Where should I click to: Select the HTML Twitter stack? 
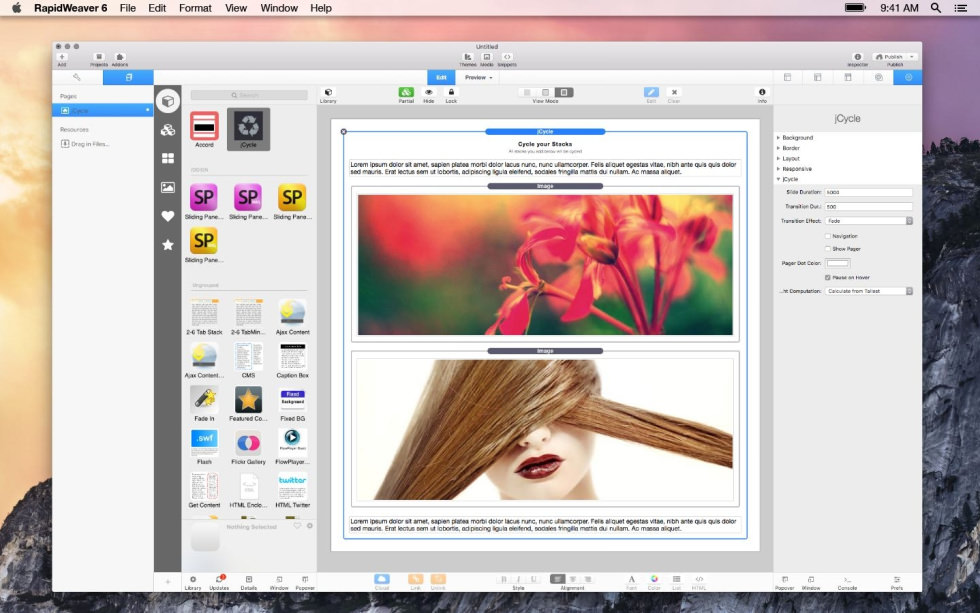(292, 490)
